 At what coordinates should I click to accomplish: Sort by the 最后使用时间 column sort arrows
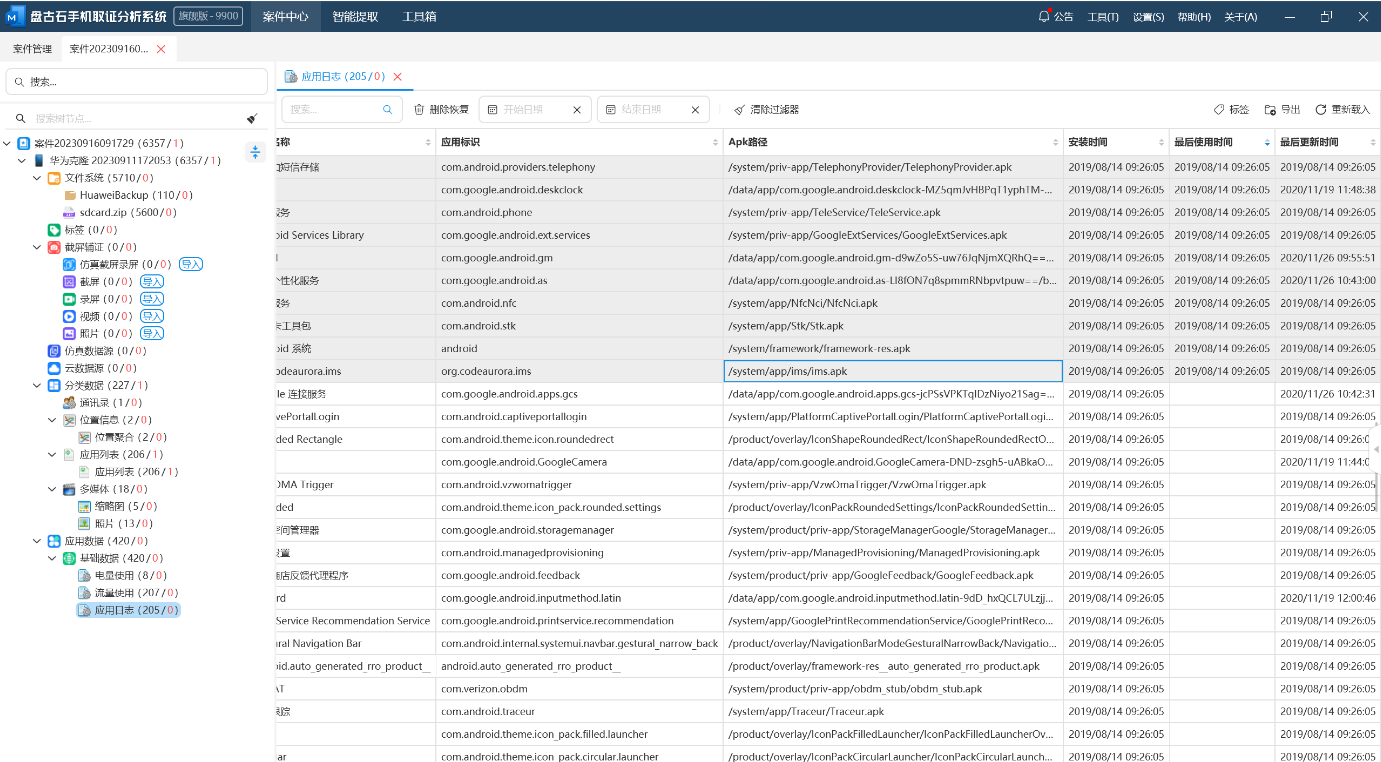(x=1267, y=143)
